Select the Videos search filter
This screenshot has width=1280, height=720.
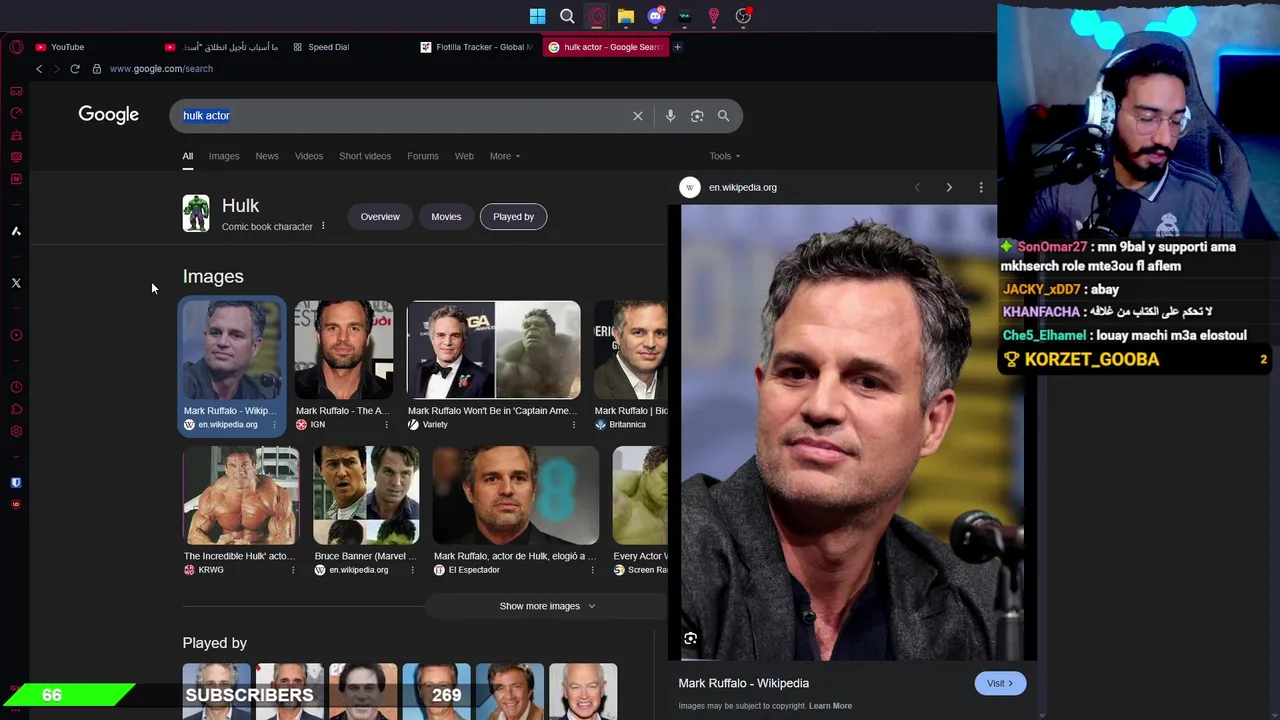click(x=309, y=156)
